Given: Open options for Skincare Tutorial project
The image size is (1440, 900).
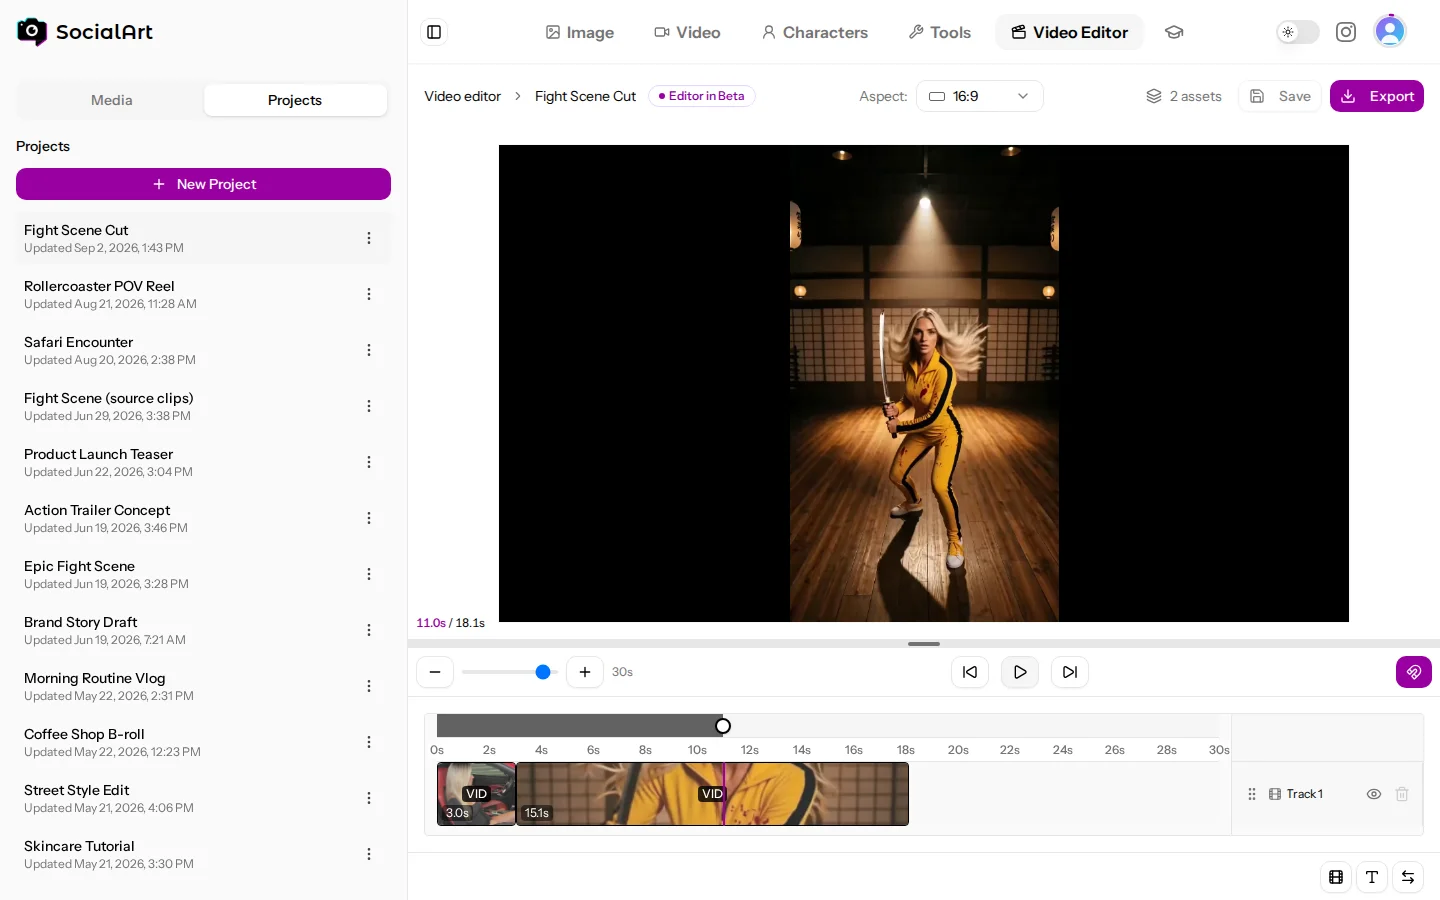Looking at the screenshot, I should click(369, 854).
